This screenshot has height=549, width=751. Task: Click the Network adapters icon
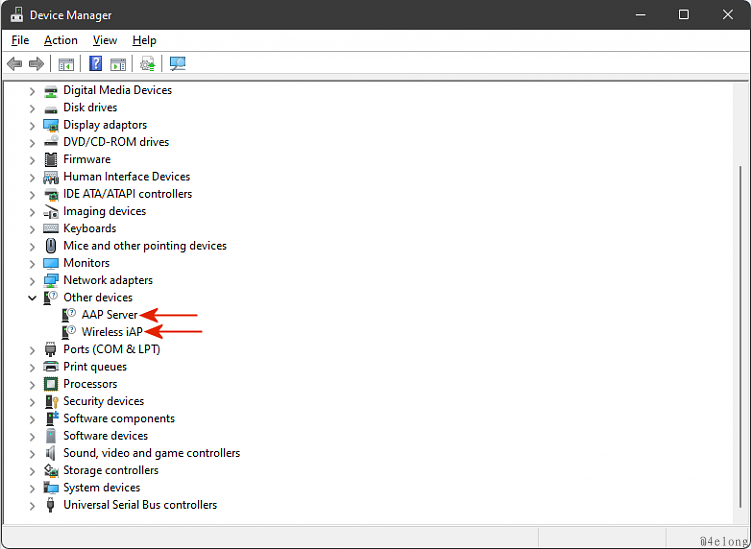[x=51, y=281]
